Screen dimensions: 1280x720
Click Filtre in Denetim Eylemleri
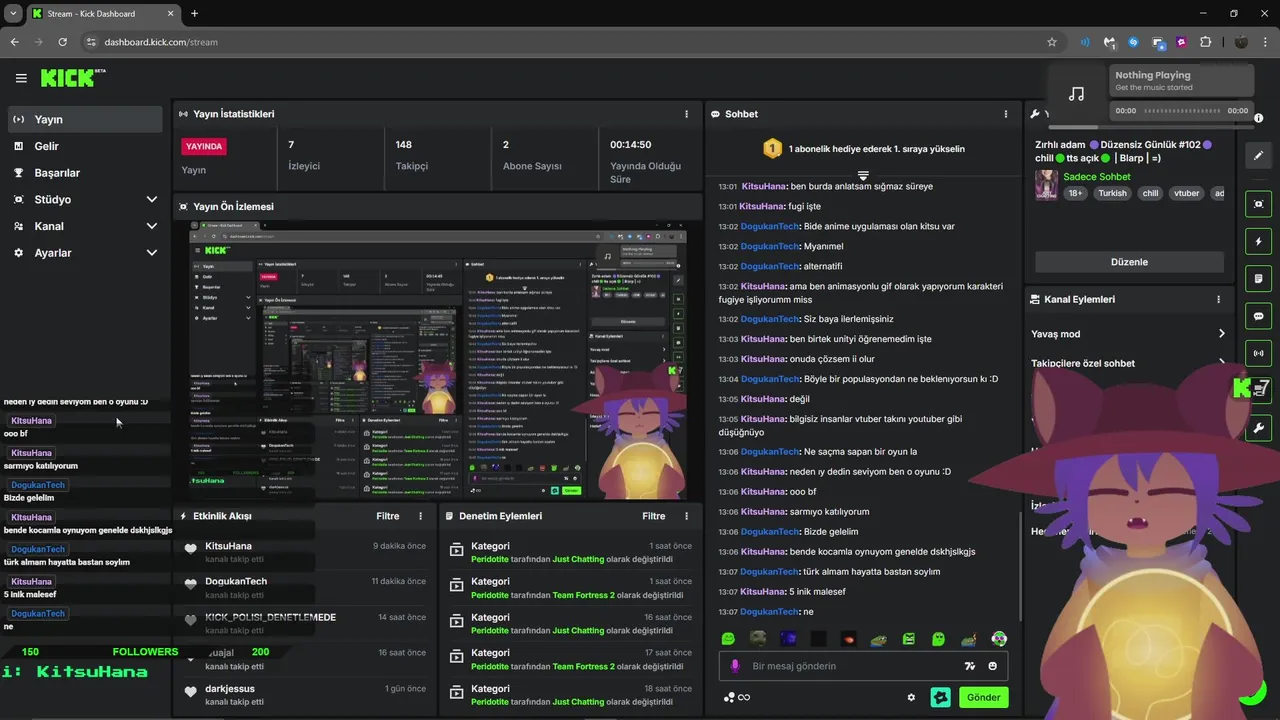(x=654, y=516)
